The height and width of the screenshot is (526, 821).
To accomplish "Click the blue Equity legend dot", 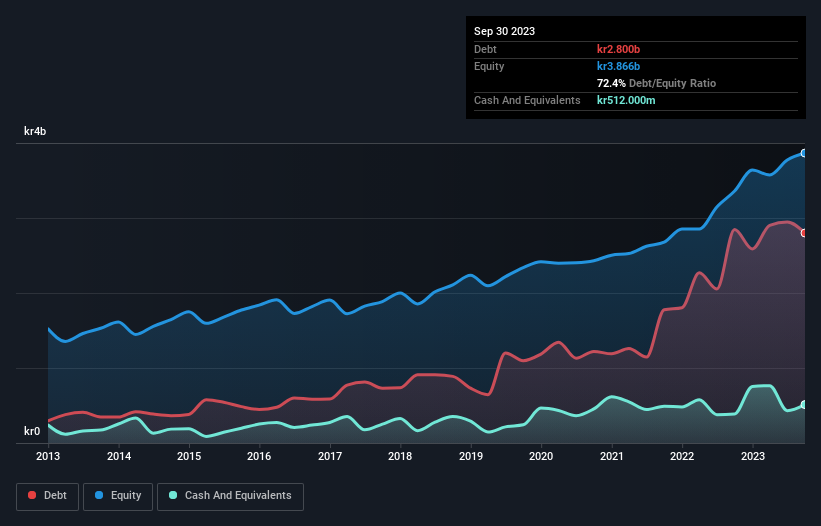I will tap(99, 495).
